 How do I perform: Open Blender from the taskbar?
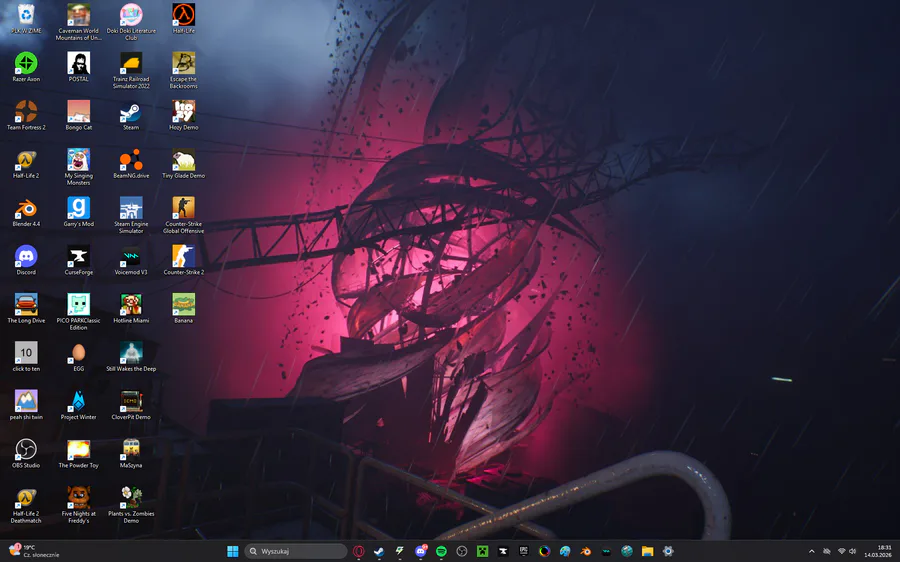coord(585,551)
